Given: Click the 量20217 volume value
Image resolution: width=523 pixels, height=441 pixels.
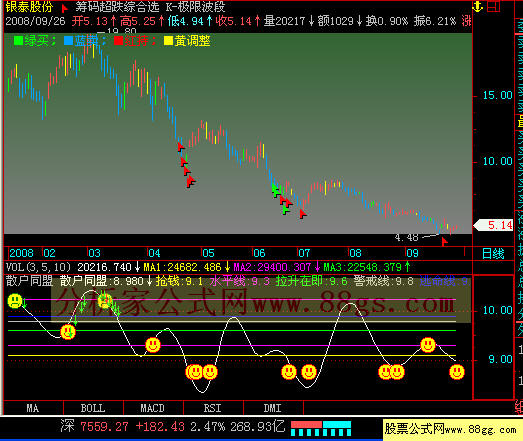Looking at the screenshot, I should pyautogui.click(x=285, y=21).
